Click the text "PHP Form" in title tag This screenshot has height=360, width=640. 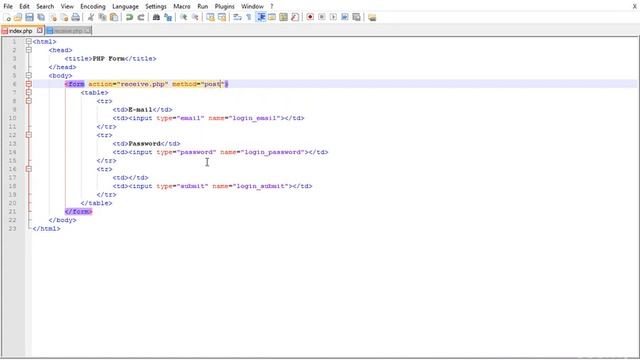tap(109, 59)
